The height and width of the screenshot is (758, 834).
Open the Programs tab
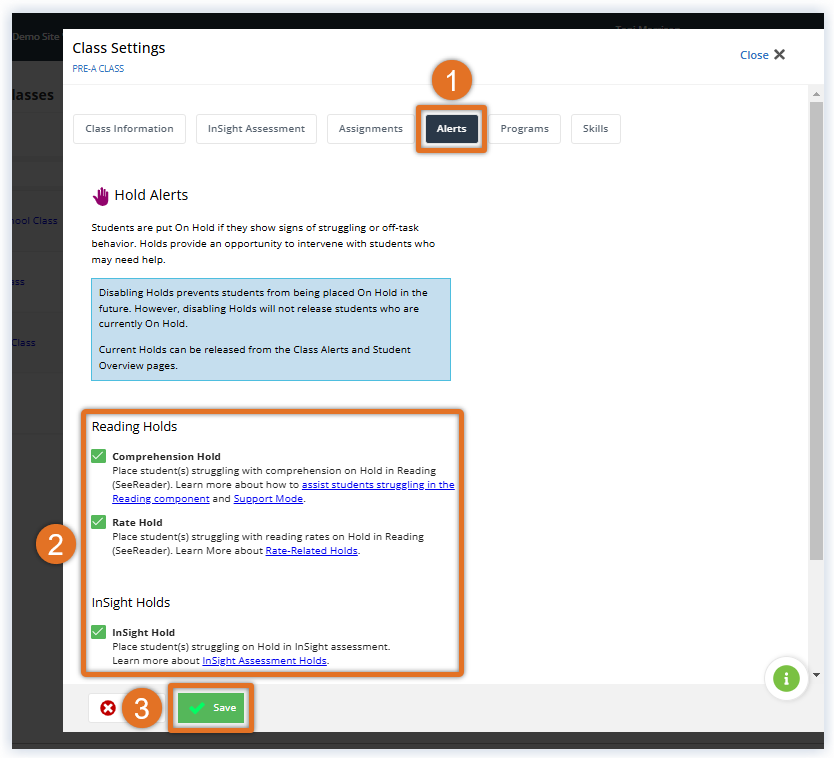click(x=524, y=129)
